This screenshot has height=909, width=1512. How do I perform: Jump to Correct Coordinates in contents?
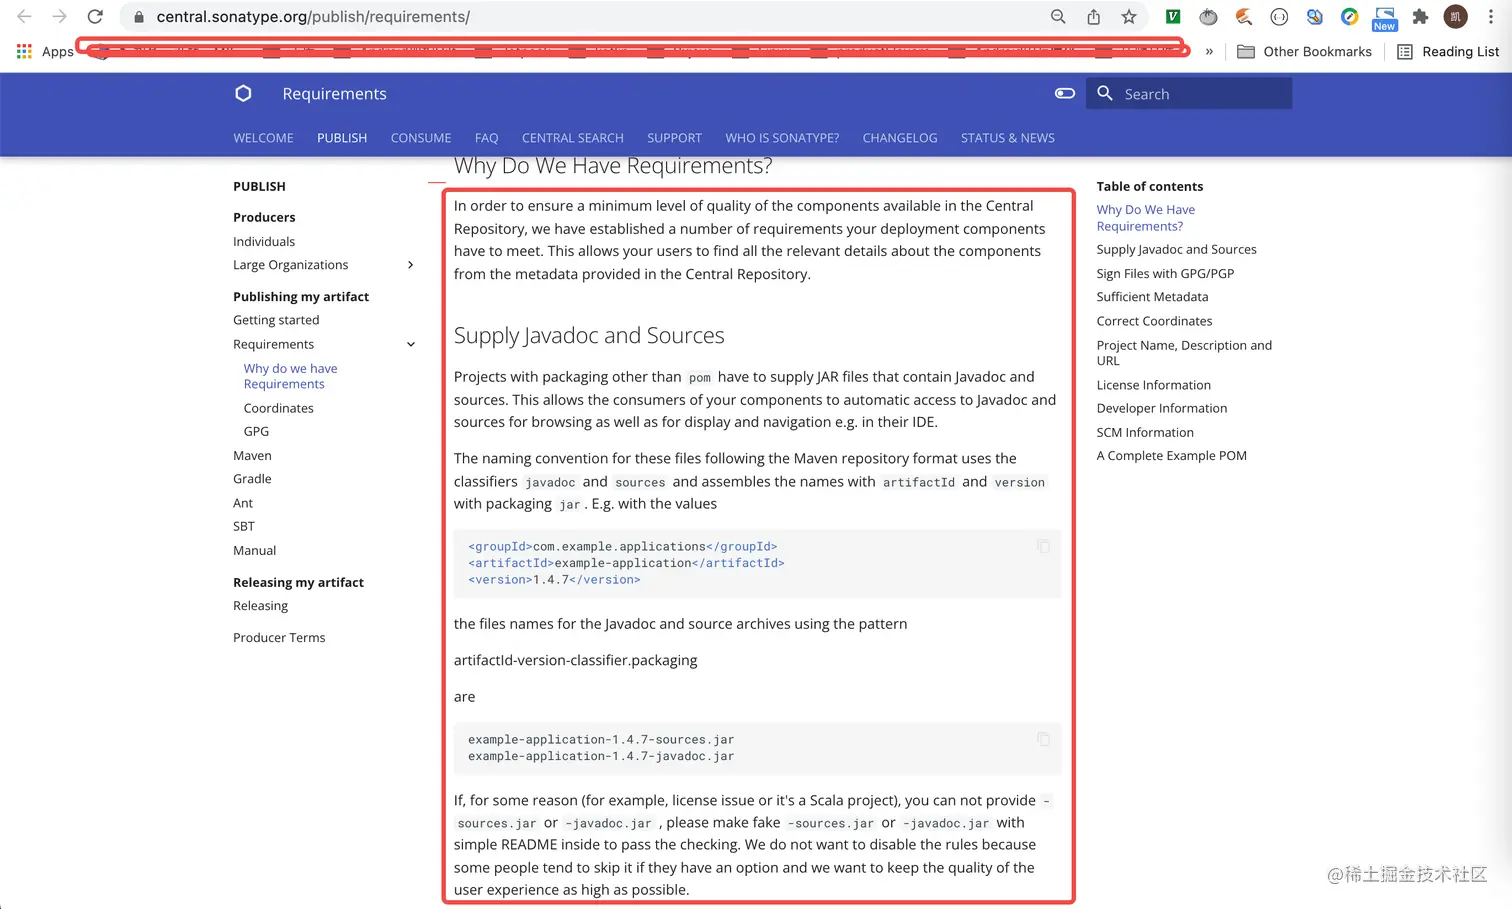pyautogui.click(x=1154, y=321)
